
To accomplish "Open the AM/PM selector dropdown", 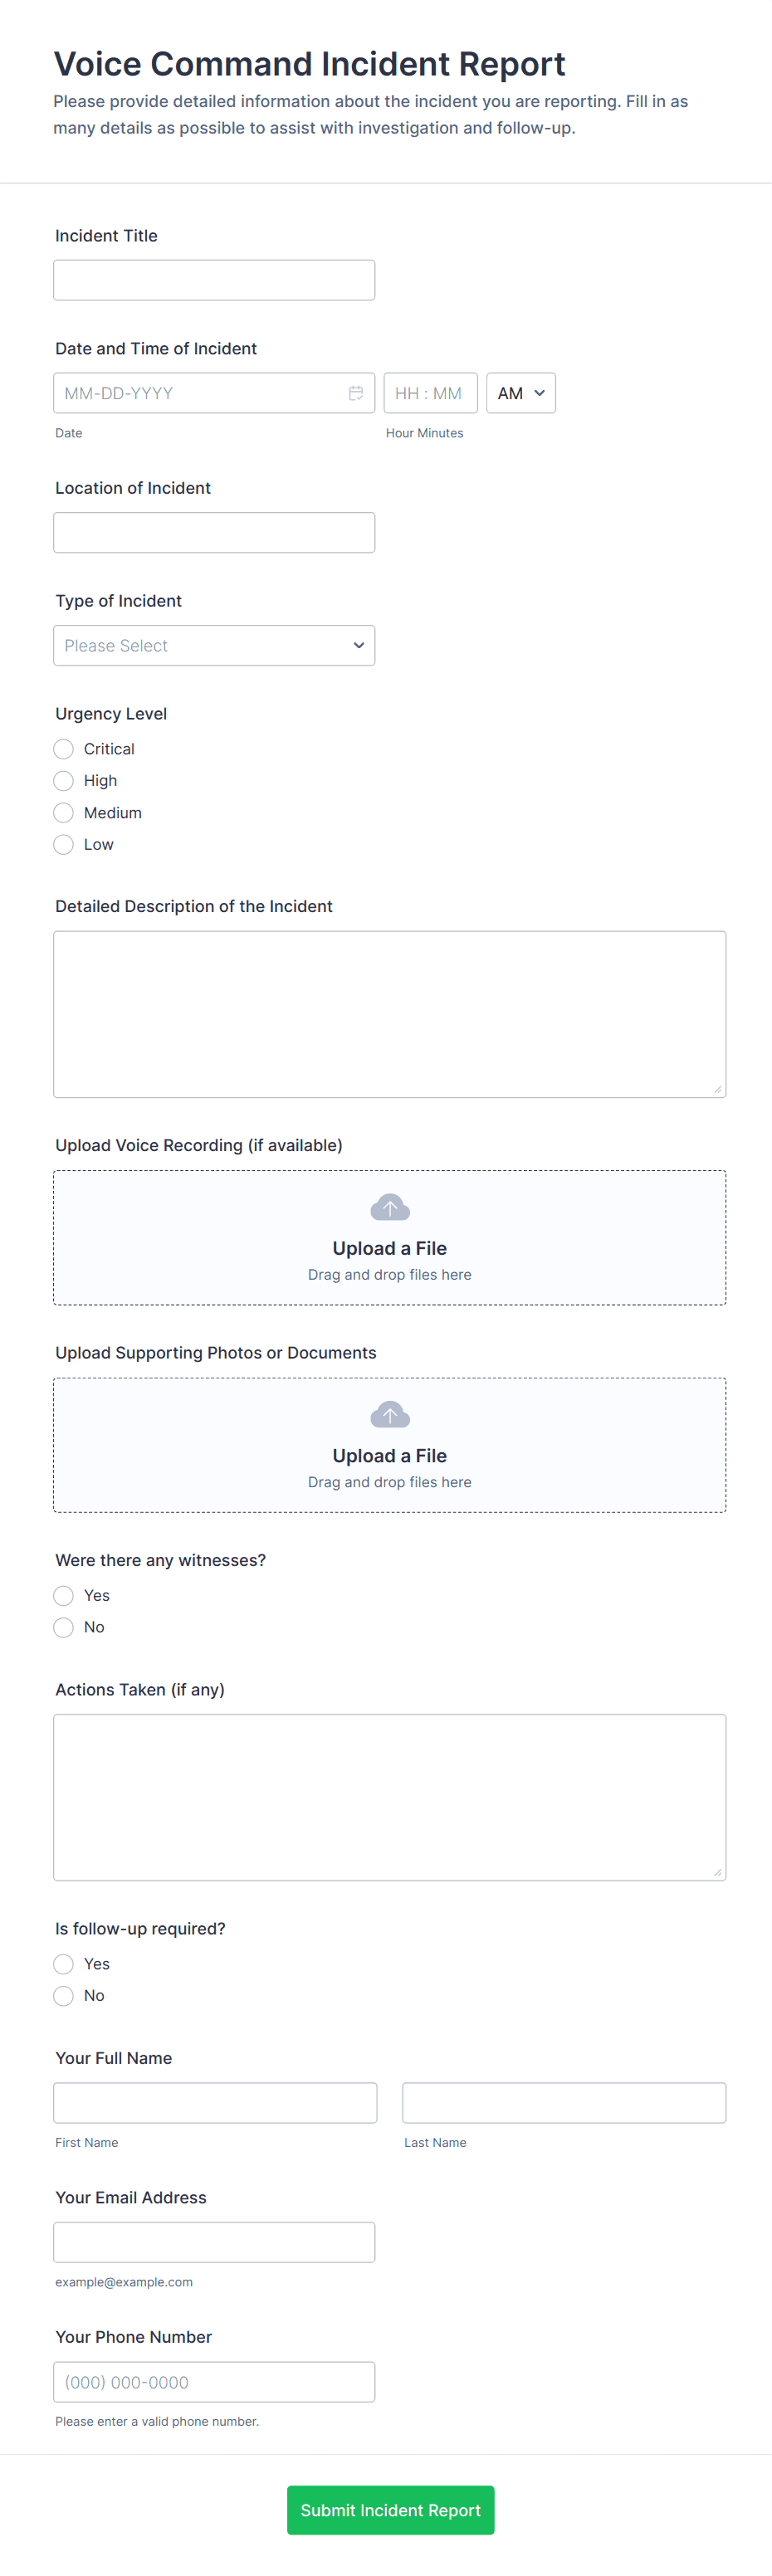I will [520, 393].
